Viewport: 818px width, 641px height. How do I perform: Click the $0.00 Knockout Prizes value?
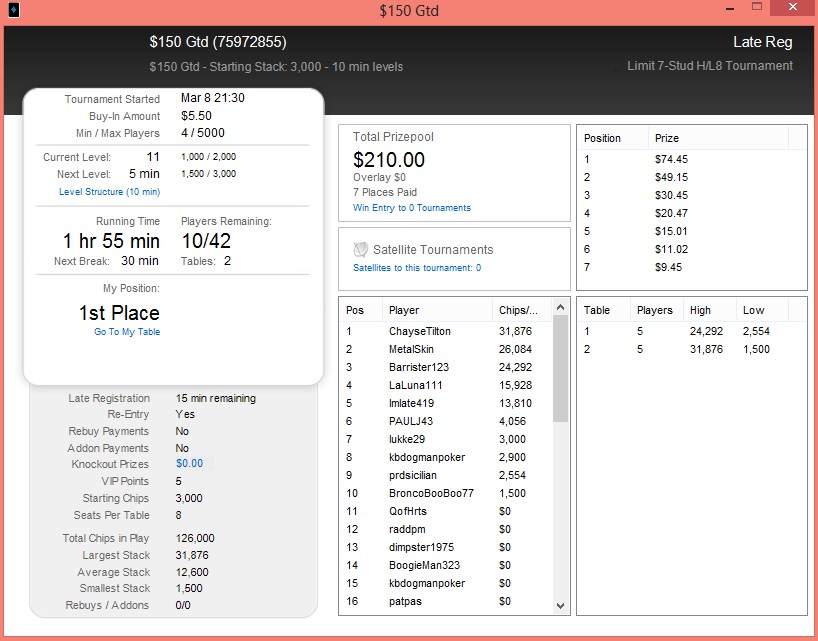click(x=189, y=464)
